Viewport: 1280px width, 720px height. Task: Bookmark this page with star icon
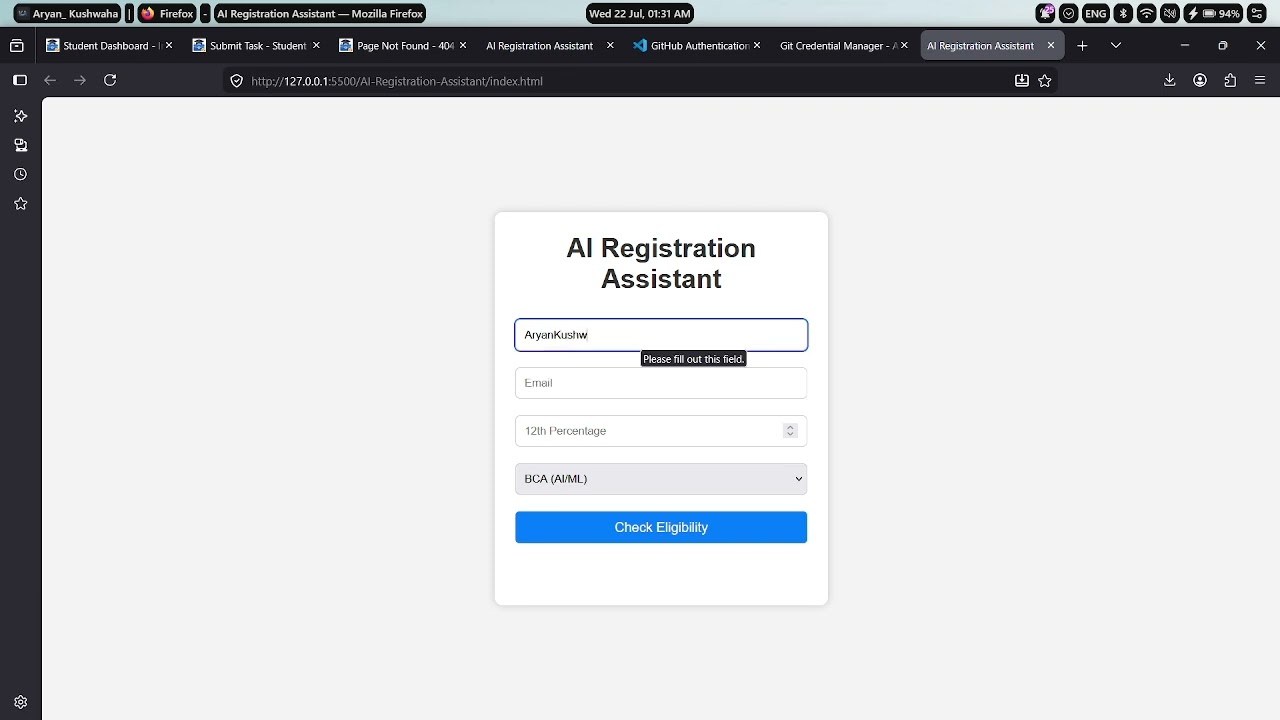(x=1045, y=81)
